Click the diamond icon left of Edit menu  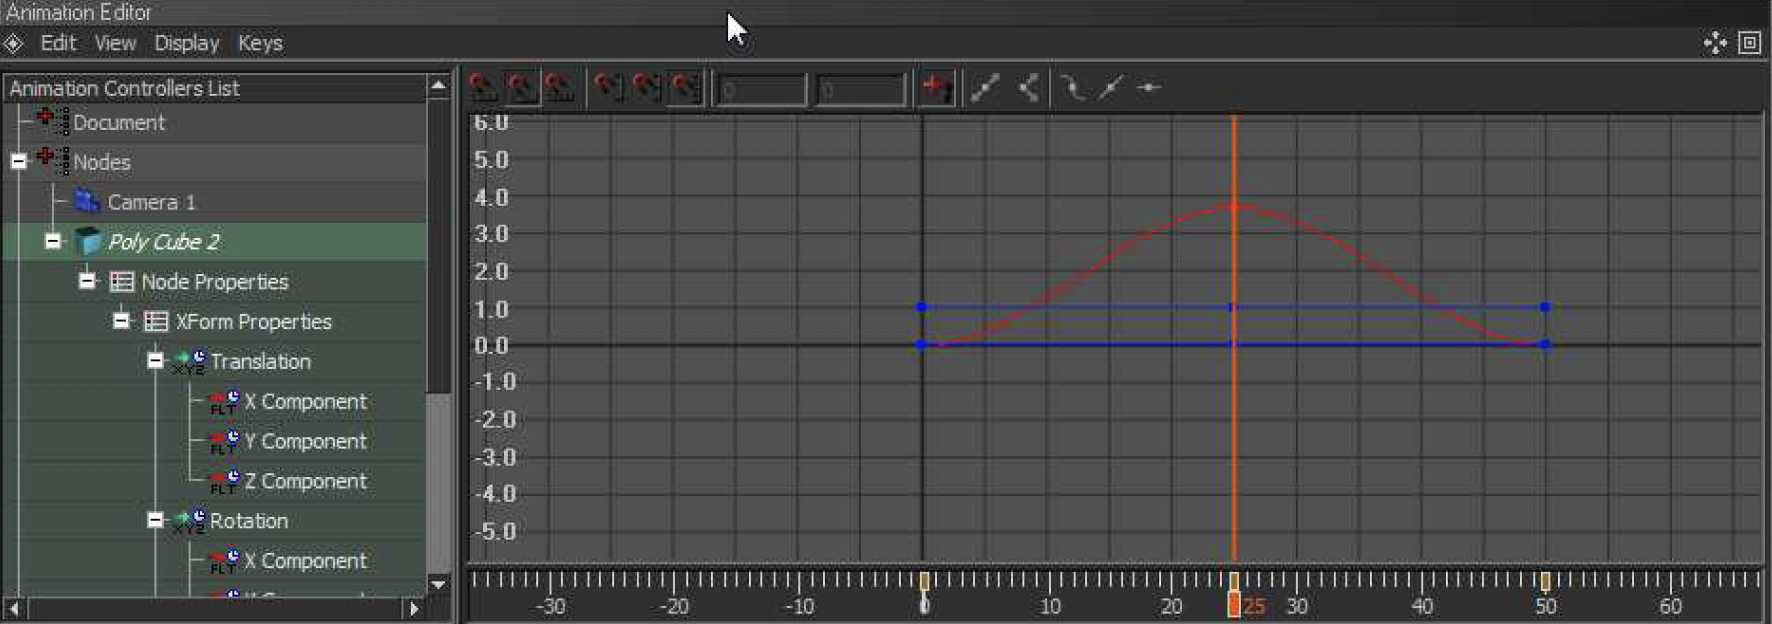coord(13,43)
